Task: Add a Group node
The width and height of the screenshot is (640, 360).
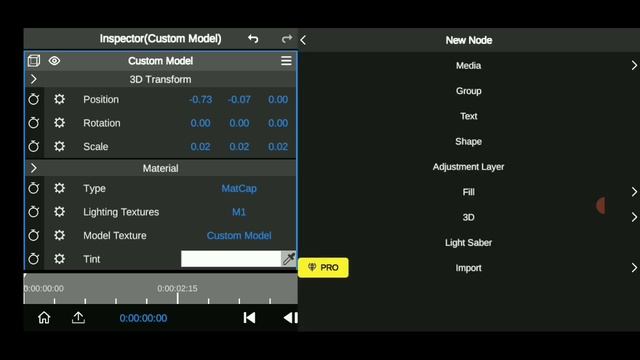Action: pos(469,91)
